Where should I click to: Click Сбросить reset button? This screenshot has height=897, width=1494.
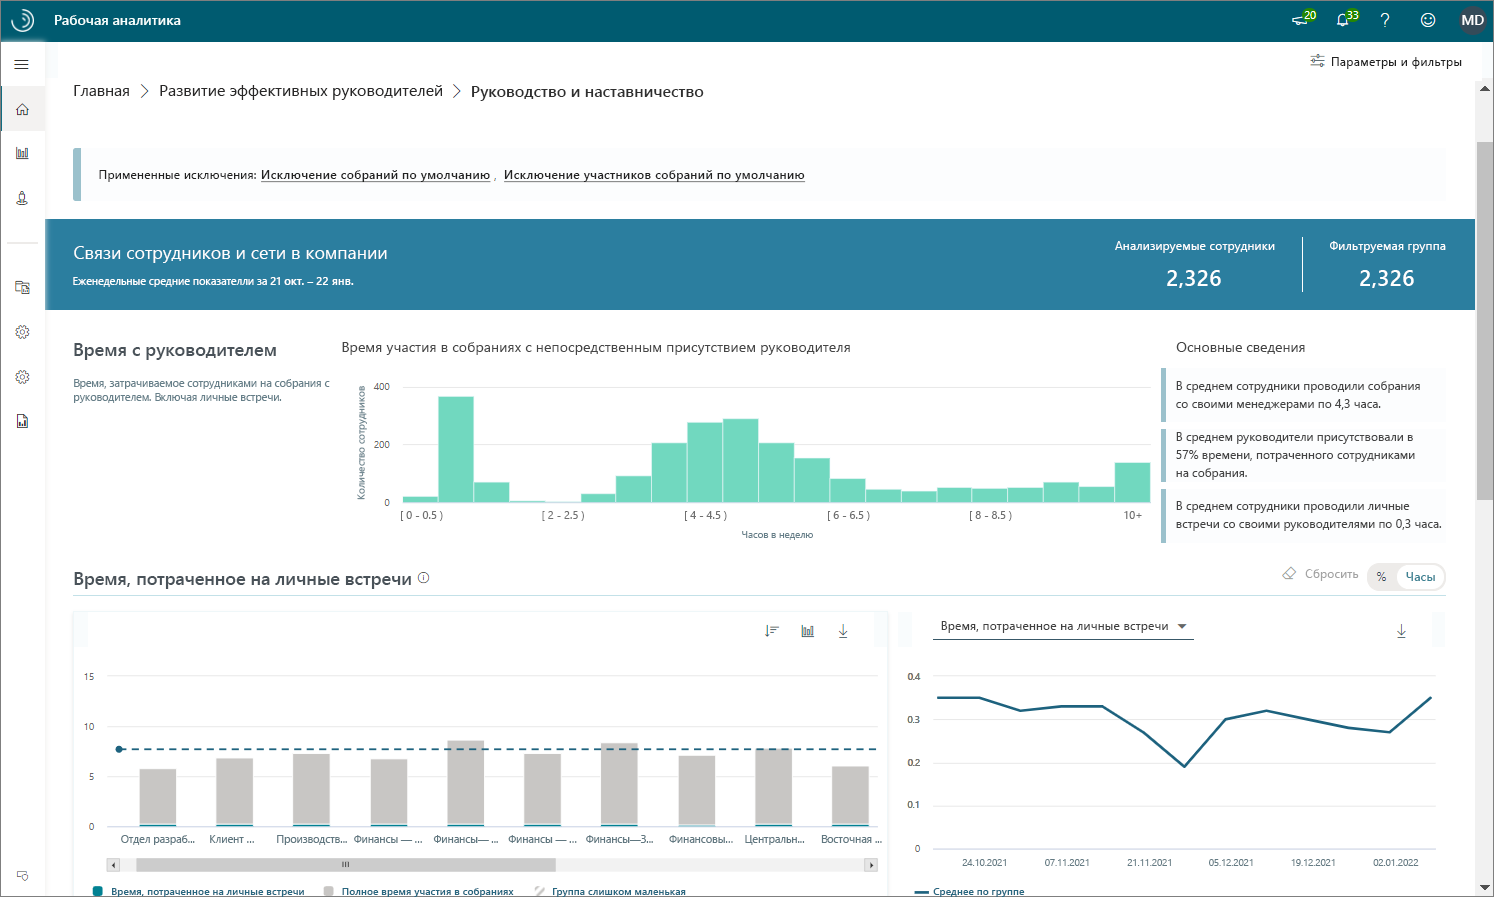tap(1321, 574)
